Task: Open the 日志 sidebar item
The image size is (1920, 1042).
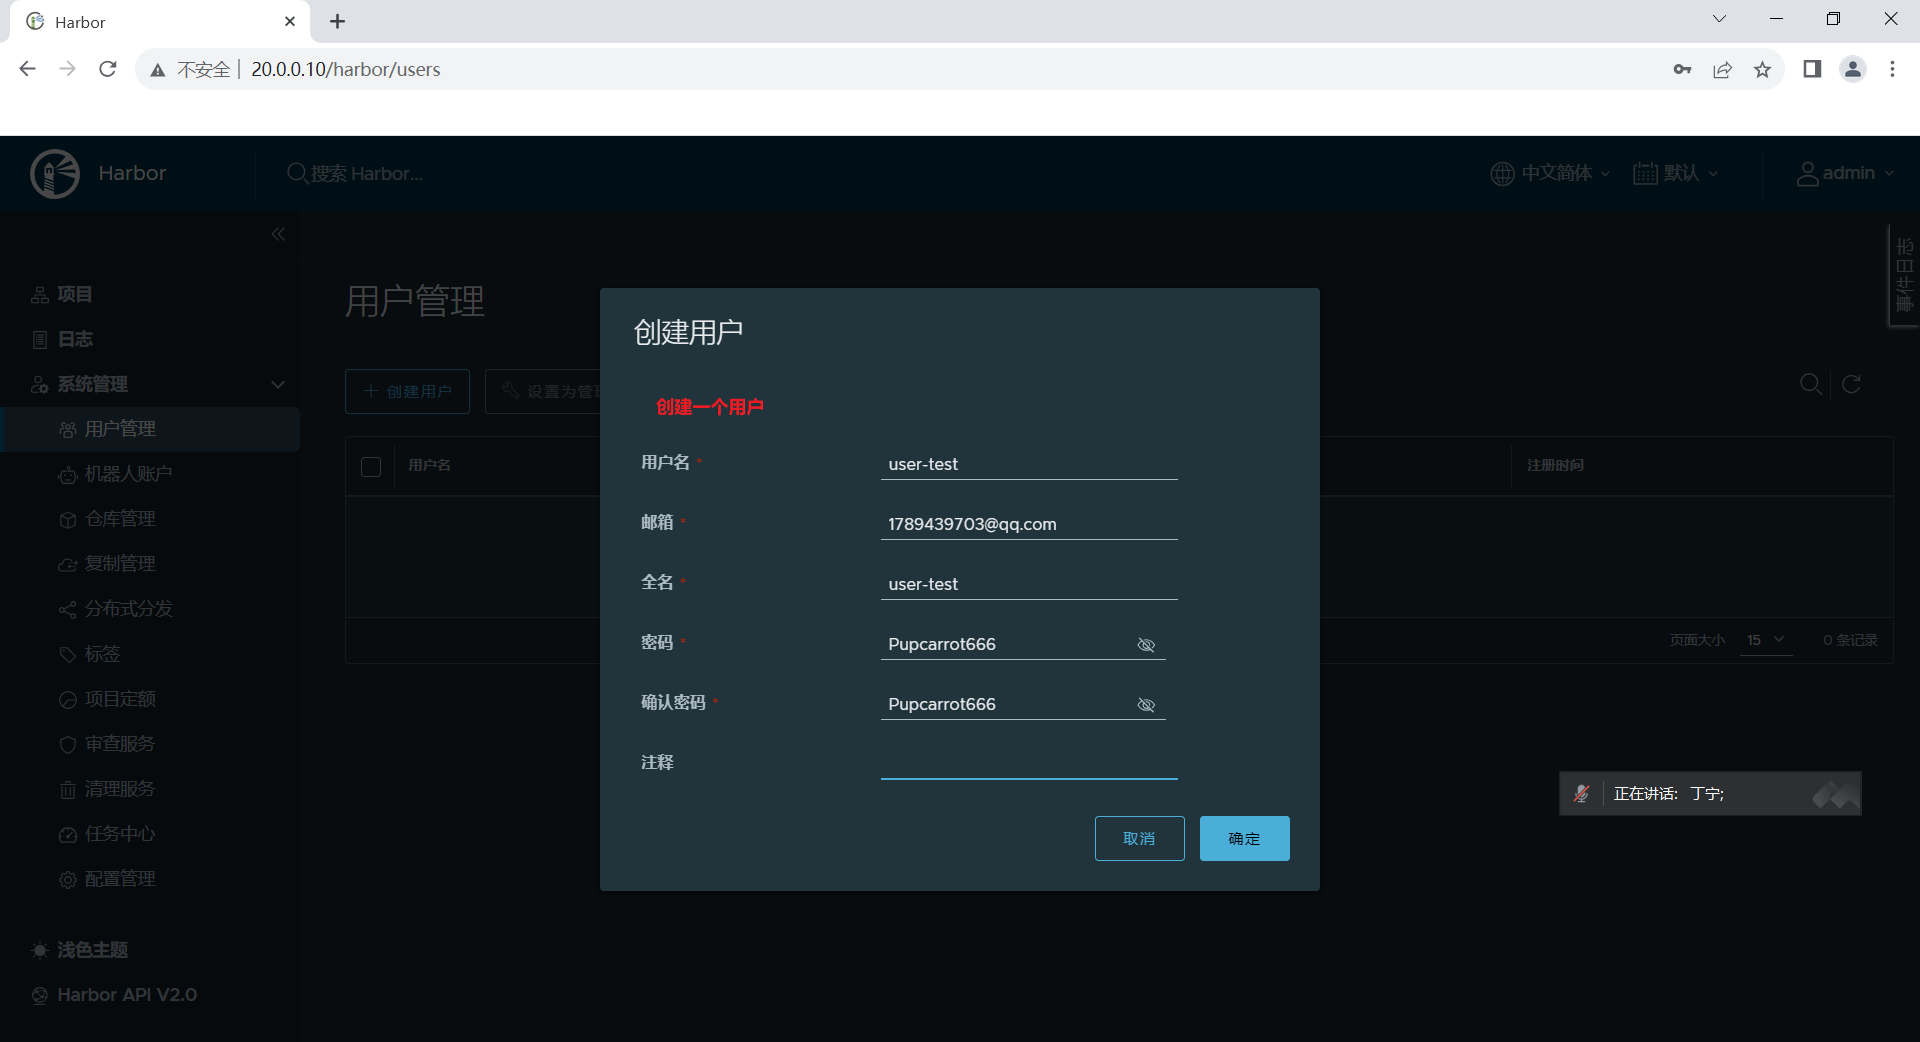Action: tap(75, 339)
